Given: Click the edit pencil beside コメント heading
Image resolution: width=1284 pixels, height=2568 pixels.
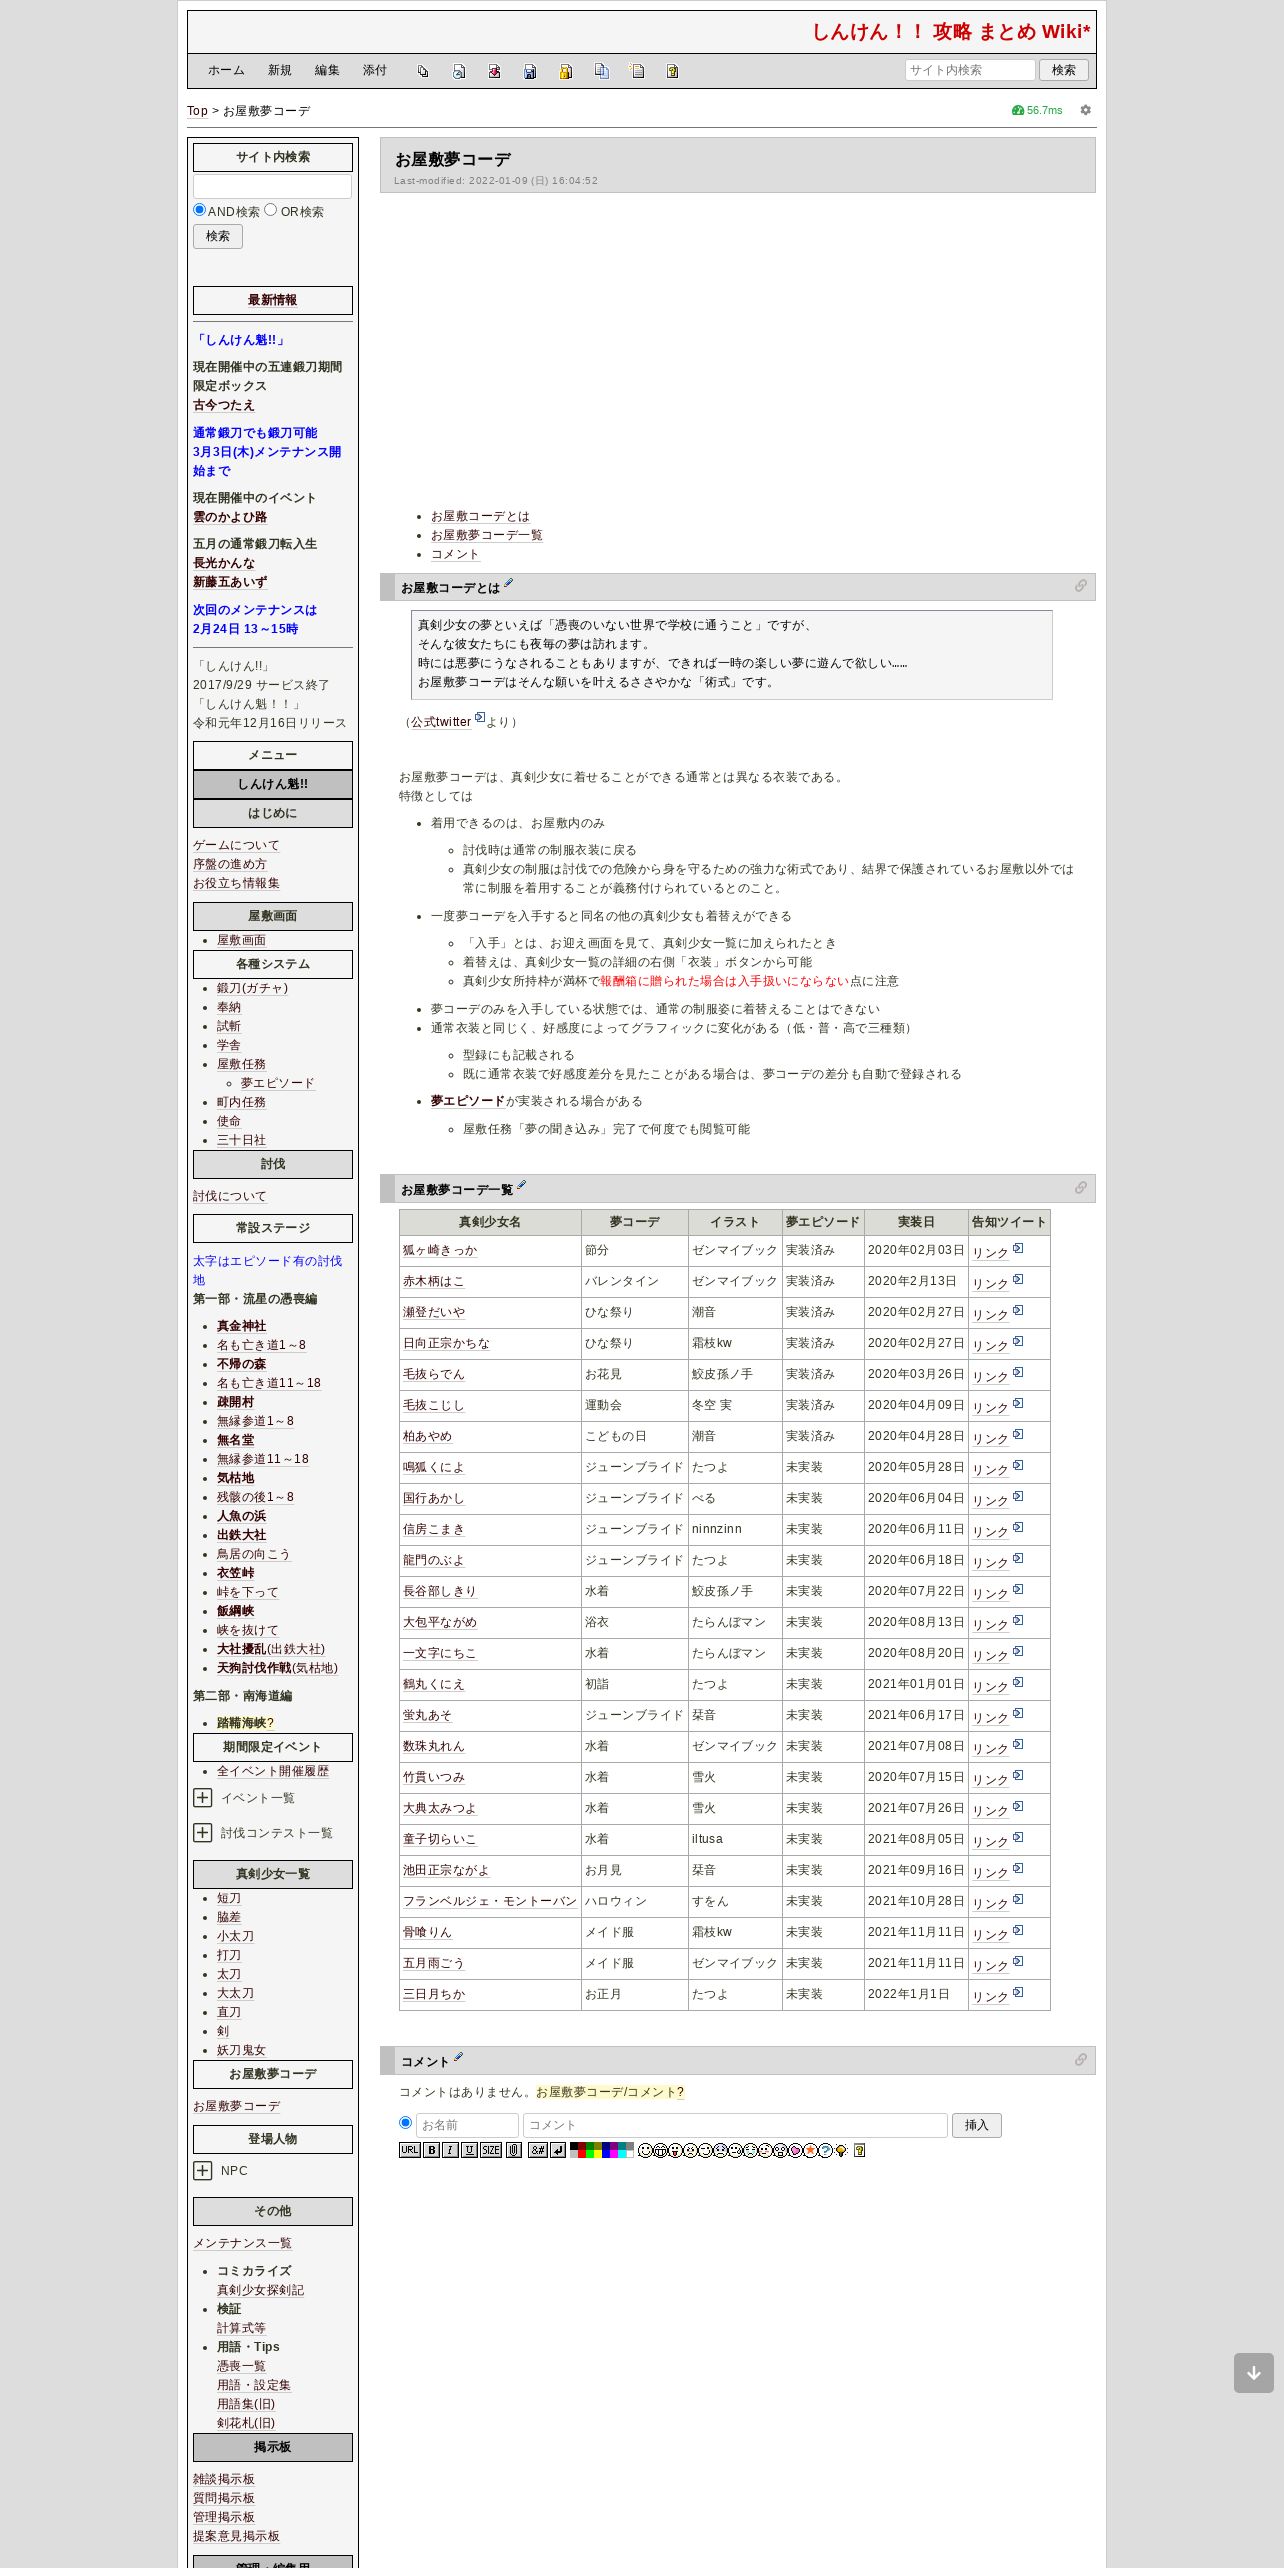Looking at the screenshot, I should coord(458,2058).
